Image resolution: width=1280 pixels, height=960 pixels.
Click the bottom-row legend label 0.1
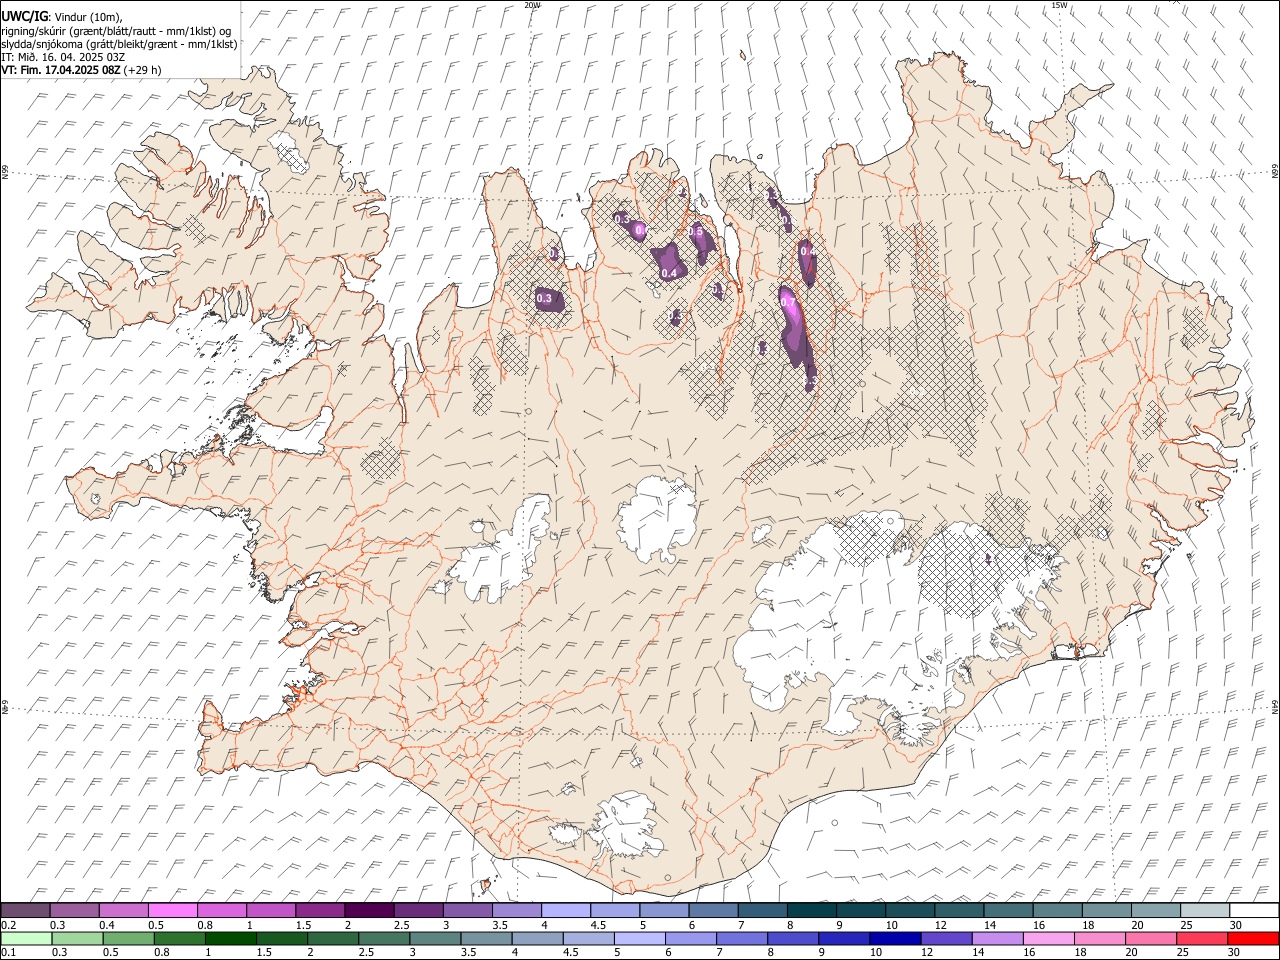[8, 953]
